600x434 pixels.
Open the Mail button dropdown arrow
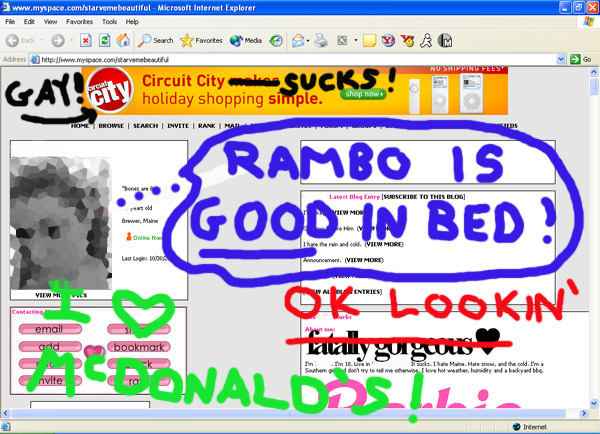point(308,40)
